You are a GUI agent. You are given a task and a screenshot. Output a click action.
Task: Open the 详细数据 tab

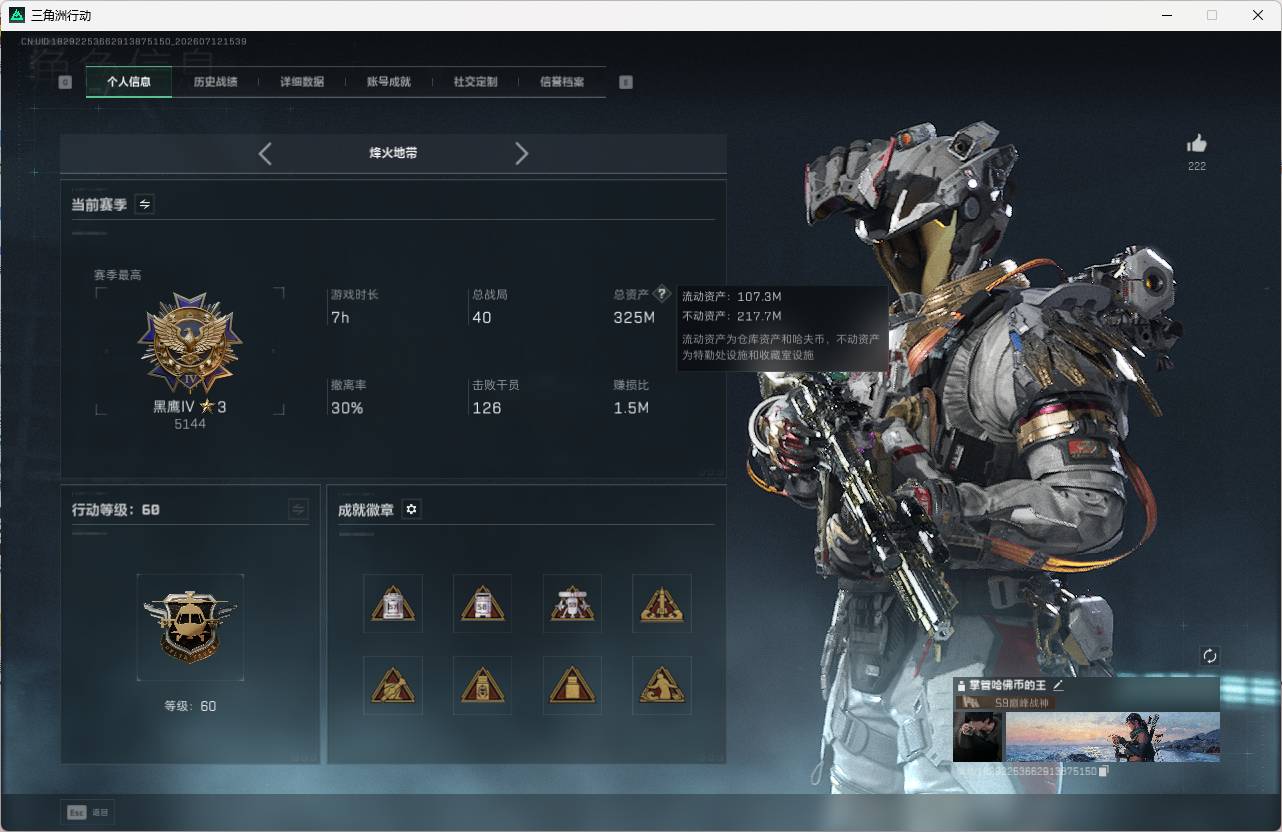tap(302, 82)
